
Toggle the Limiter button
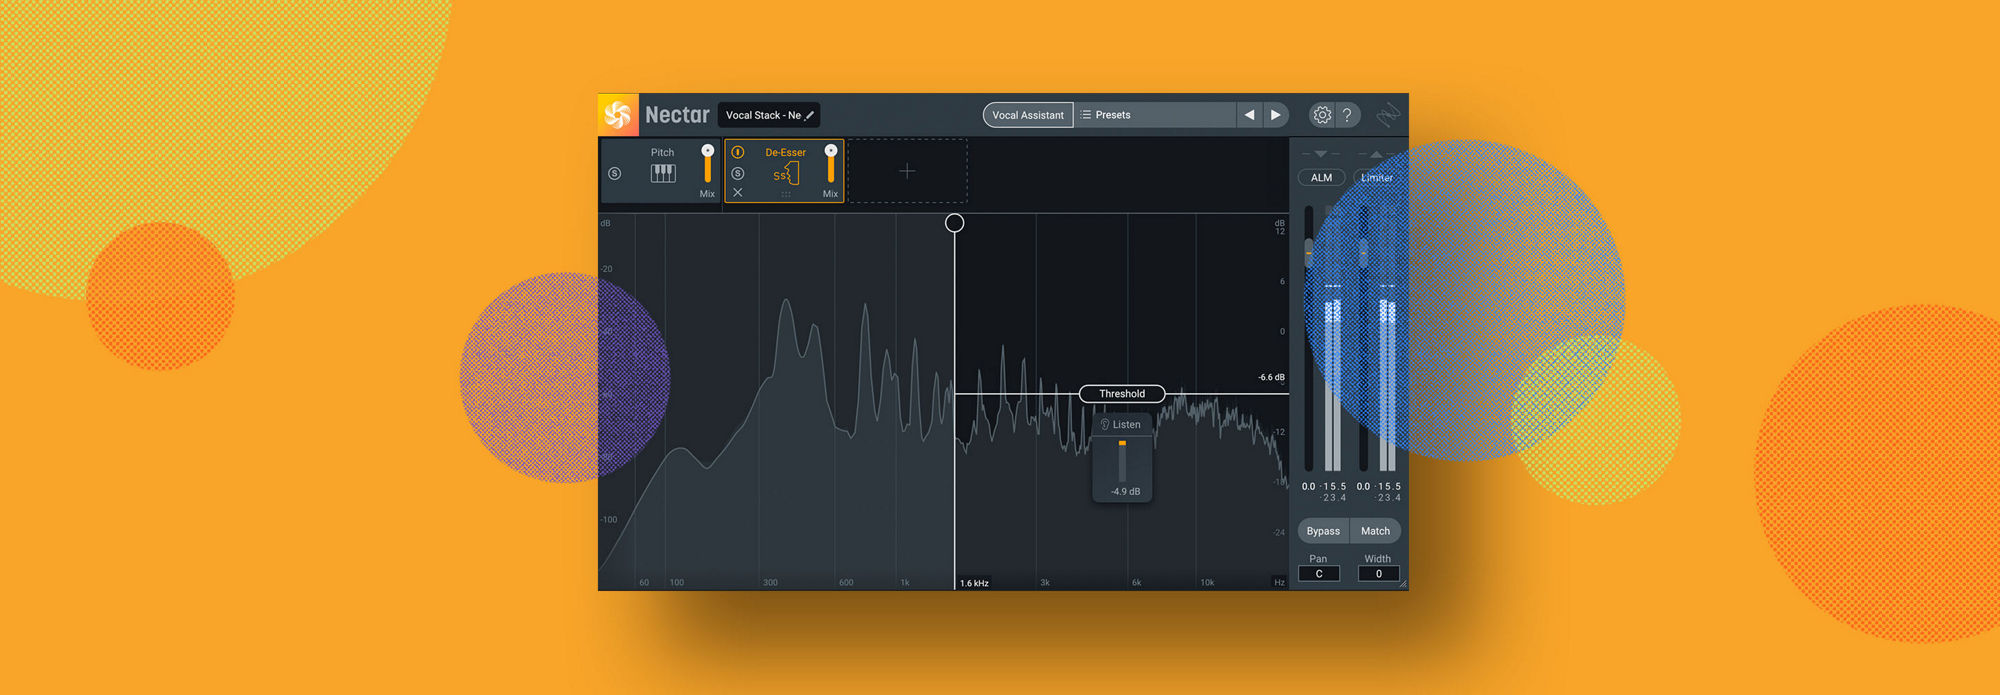click(x=1377, y=178)
